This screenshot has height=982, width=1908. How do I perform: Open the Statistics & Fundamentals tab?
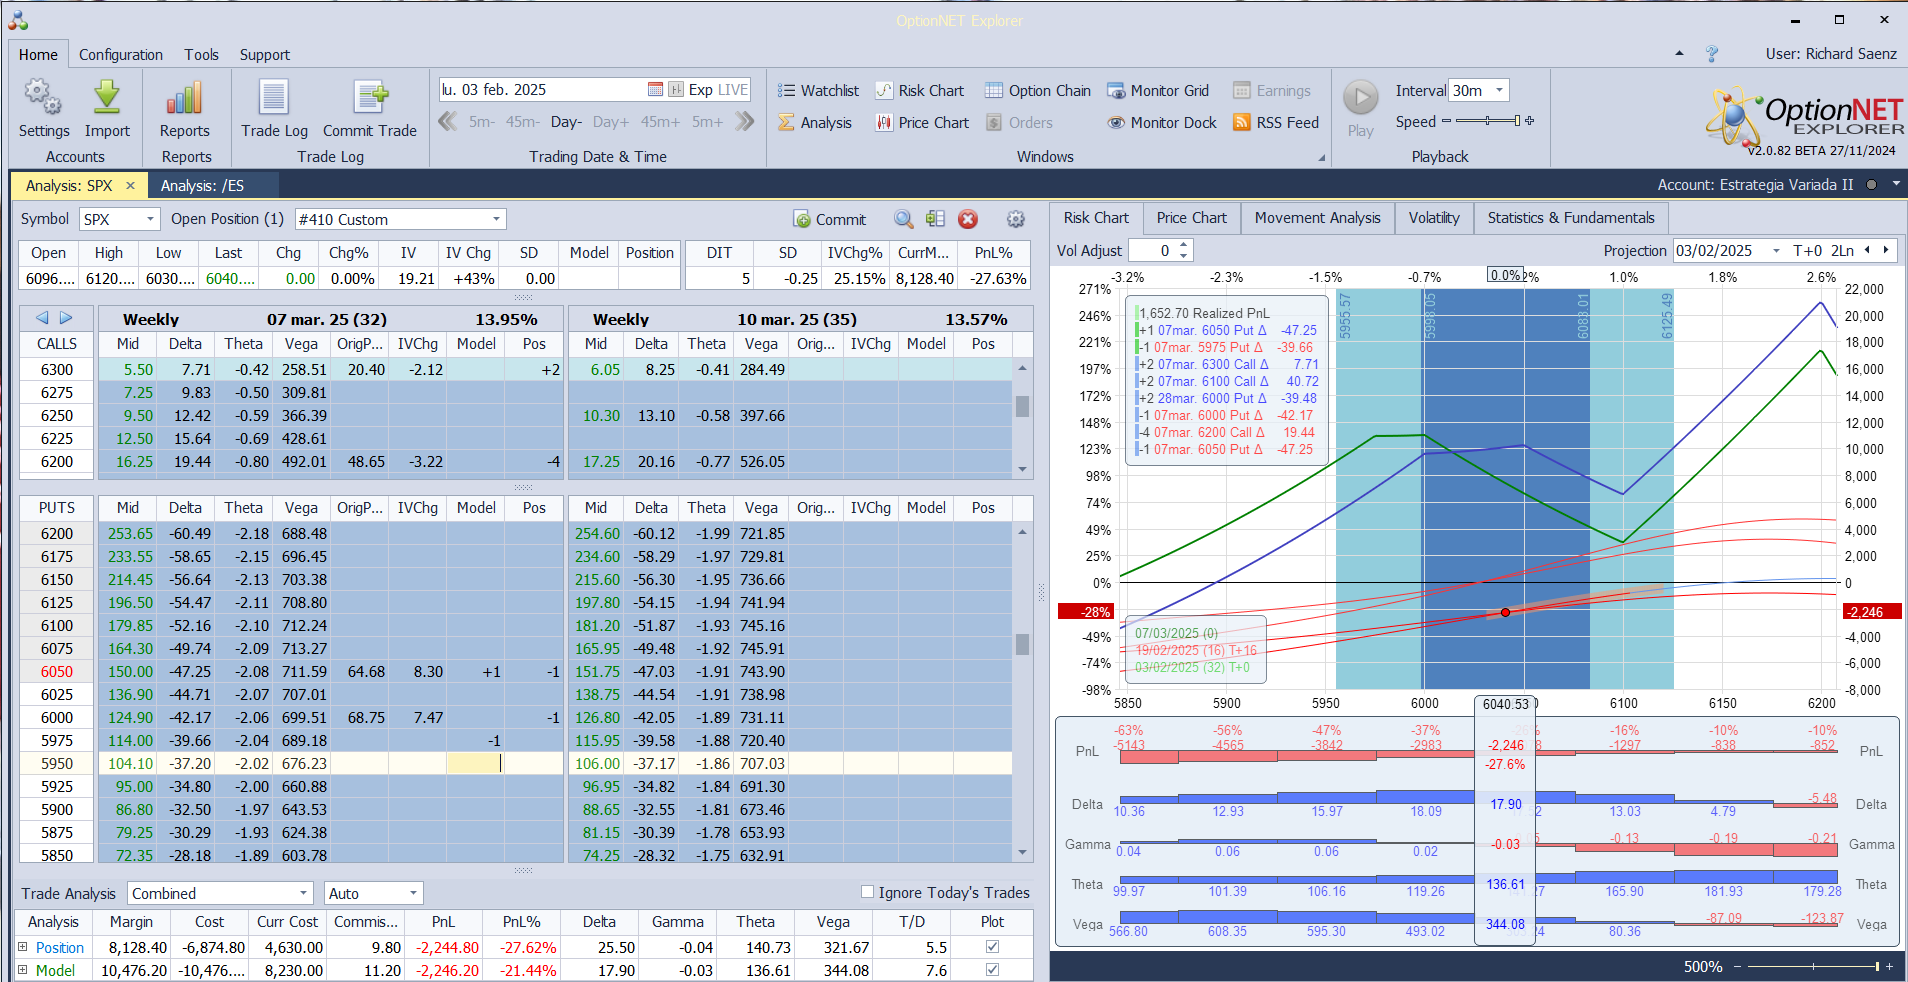point(1571,218)
